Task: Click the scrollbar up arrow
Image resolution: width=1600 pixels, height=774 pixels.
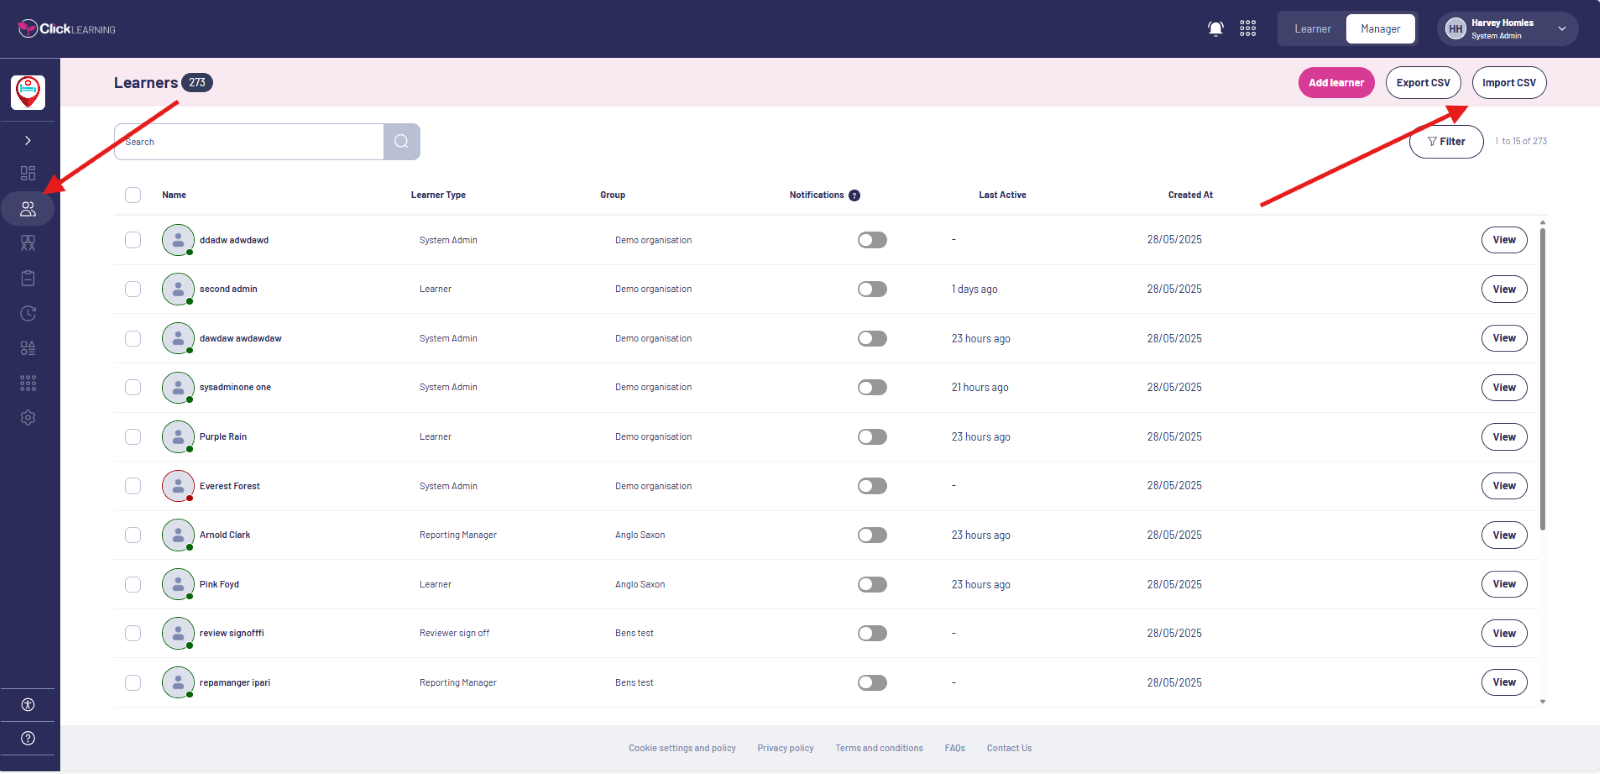Action: pyautogui.click(x=1543, y=222)
